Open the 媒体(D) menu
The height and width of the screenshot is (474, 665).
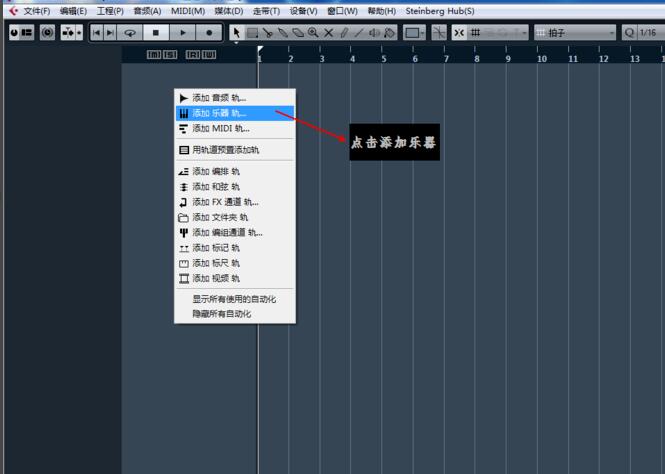pyautogui.click(x=229, y=11)
